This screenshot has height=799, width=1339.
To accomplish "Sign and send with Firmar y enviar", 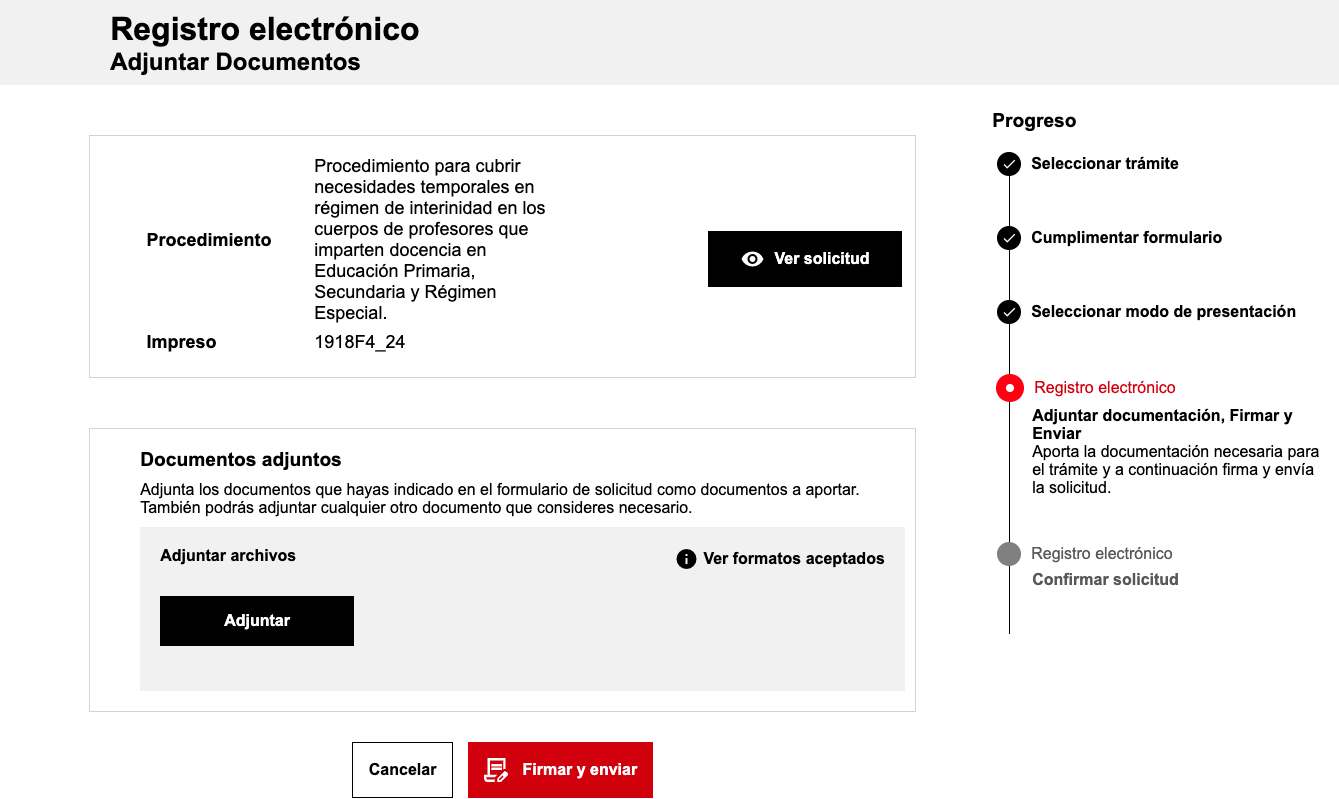I will click(x=560, y=770).
